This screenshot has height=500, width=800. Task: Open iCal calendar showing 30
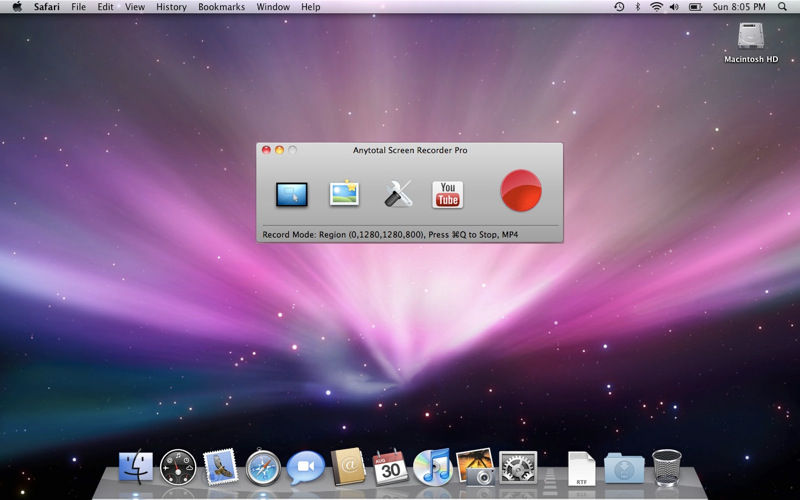(x=390, y=467)
